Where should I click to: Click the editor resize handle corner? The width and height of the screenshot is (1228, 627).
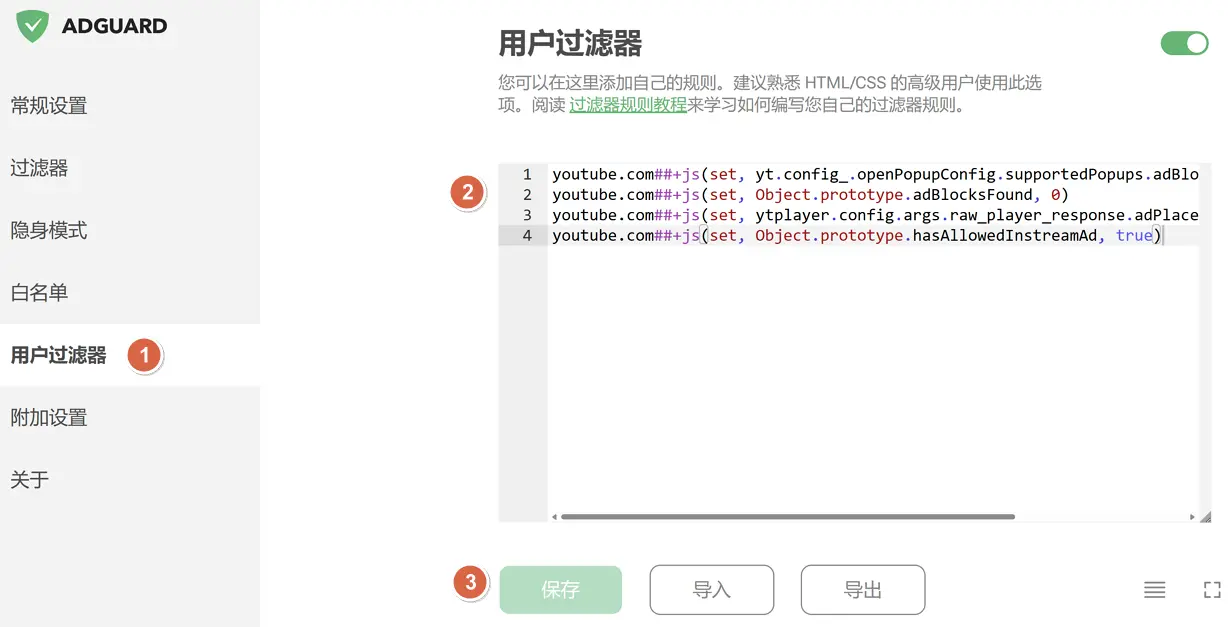click(1205, 517)
